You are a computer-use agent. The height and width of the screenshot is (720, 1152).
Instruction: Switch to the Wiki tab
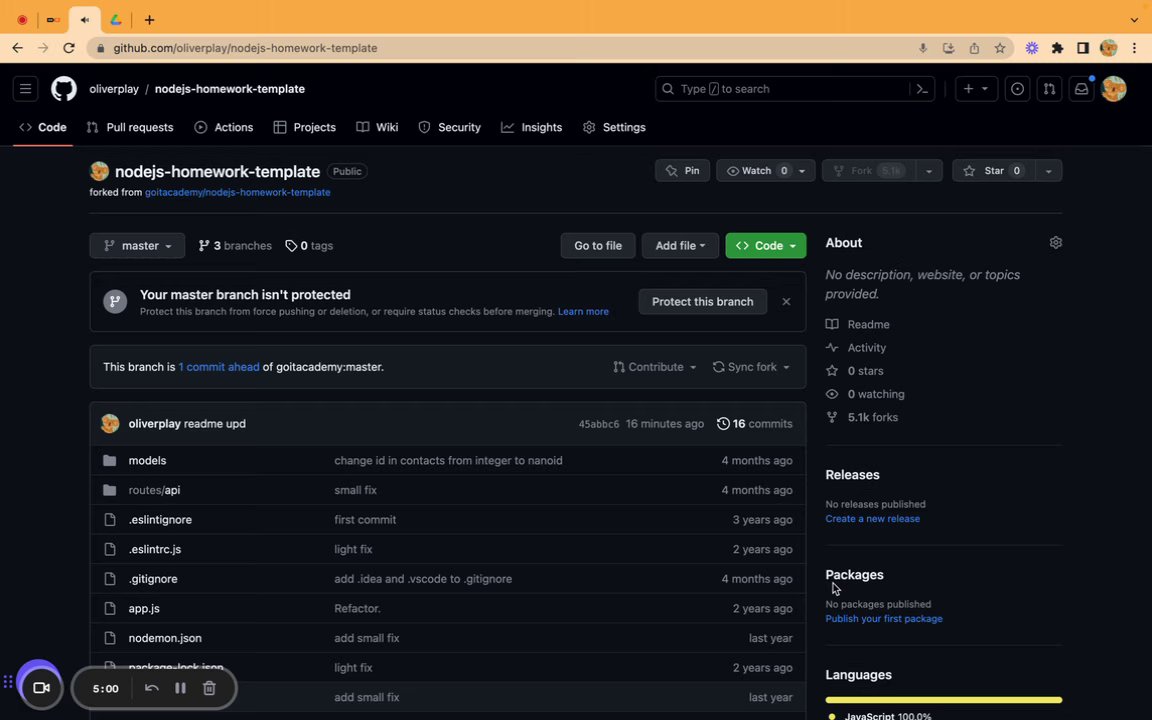tap(378, 127)
